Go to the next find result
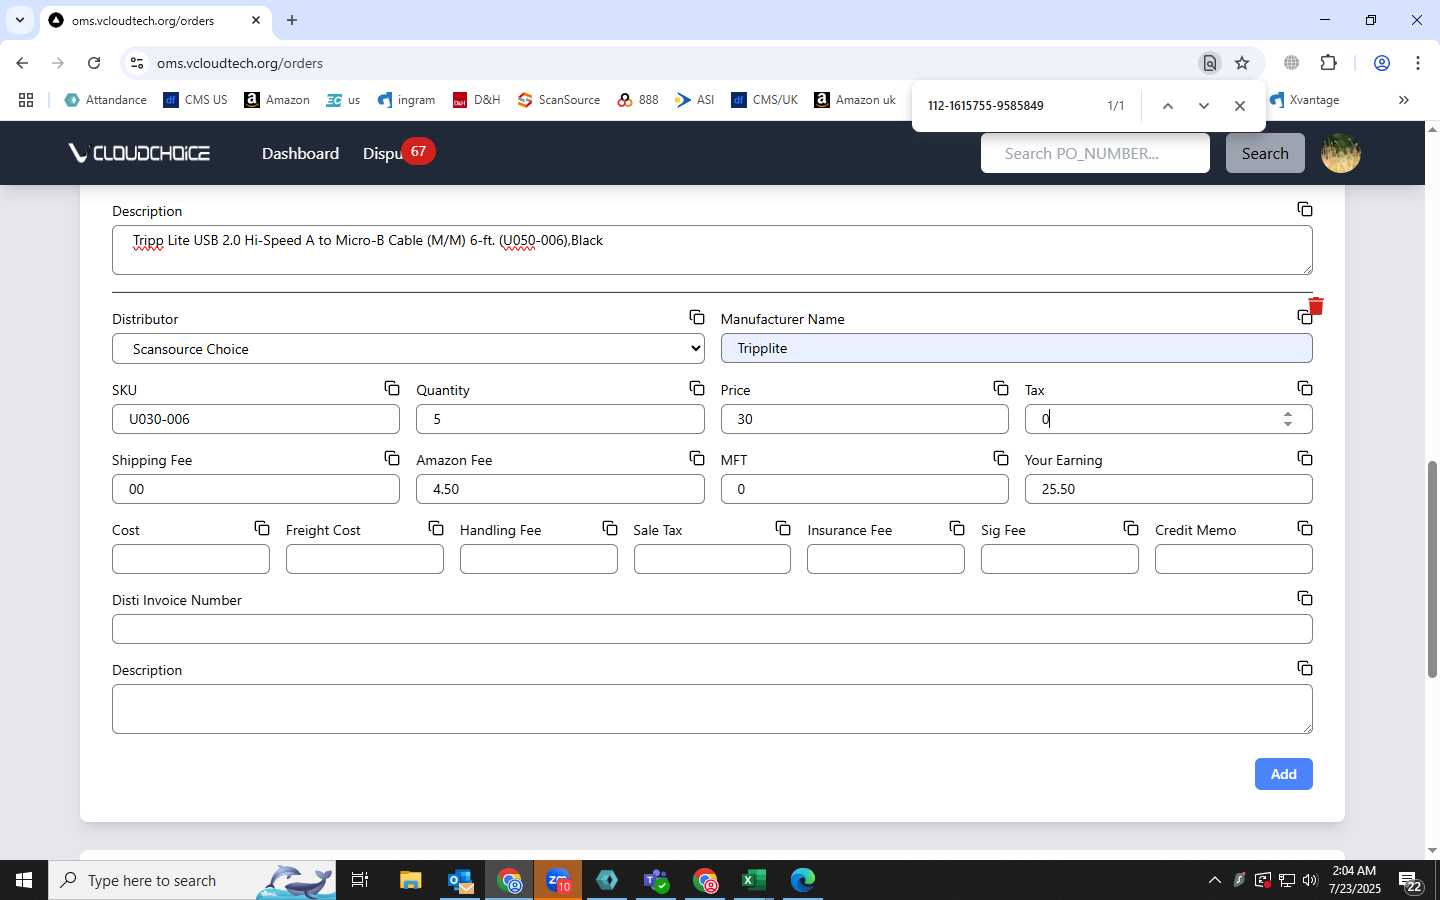The height and width of the screenshot is (900, 1440). point(1204,106)
